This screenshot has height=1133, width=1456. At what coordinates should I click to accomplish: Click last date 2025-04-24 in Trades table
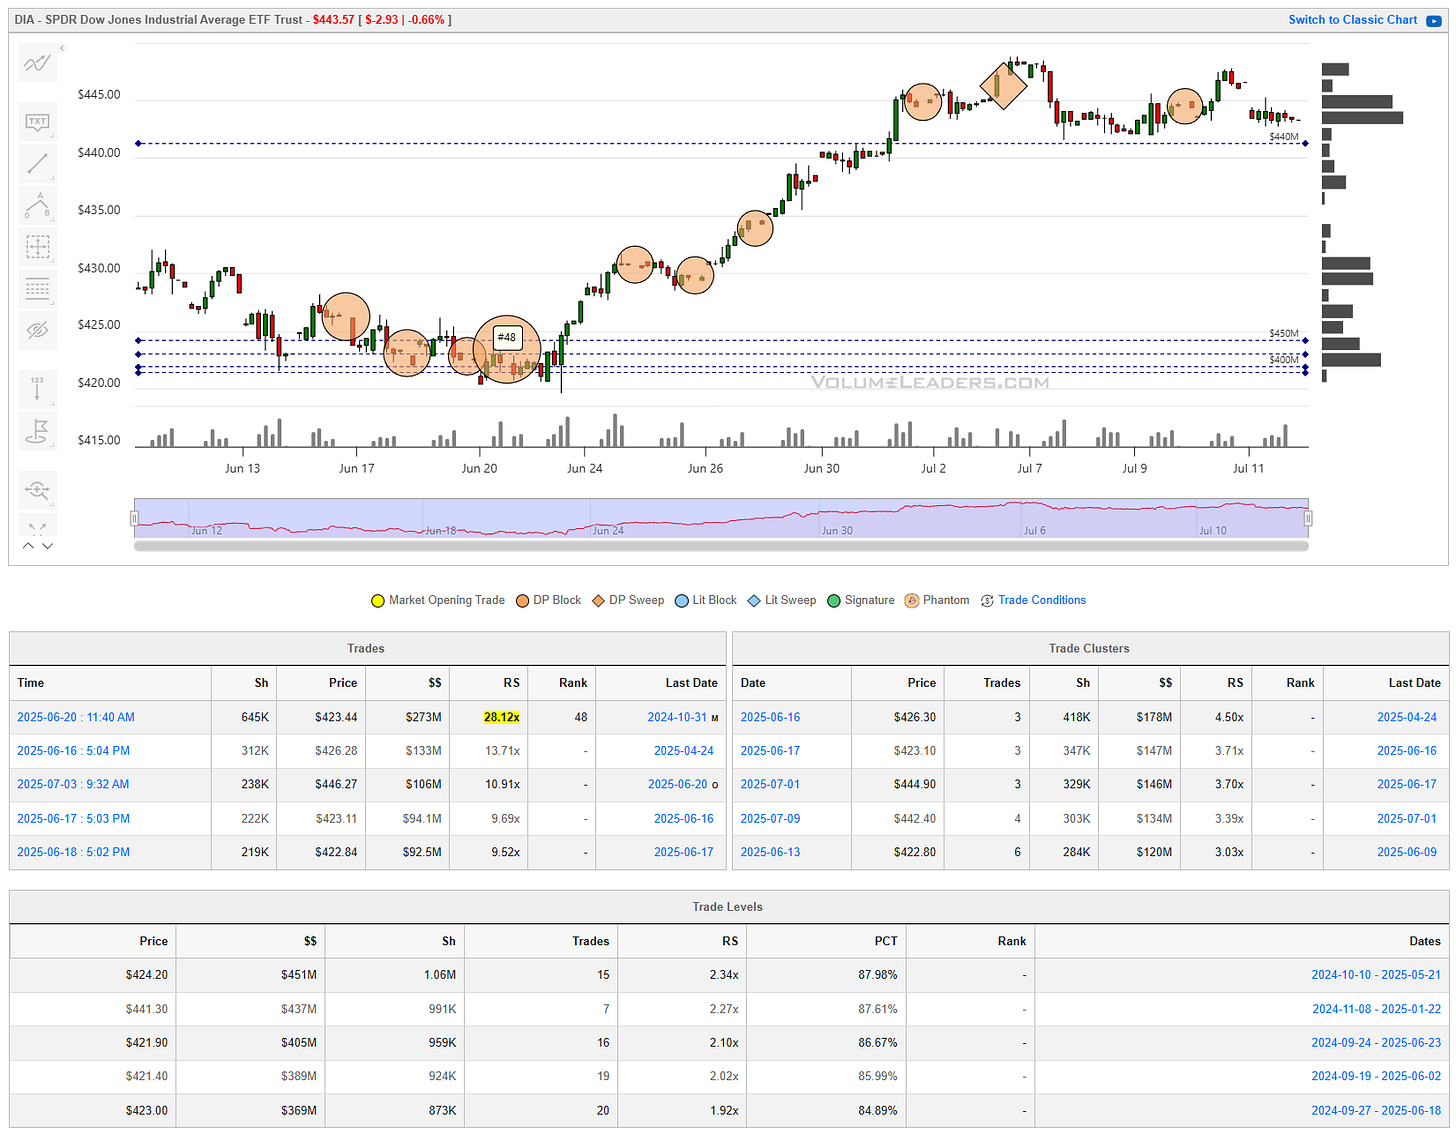684,751
